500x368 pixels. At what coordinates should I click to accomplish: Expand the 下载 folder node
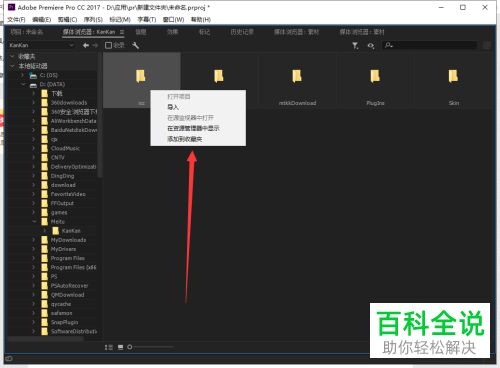[34, 94]
